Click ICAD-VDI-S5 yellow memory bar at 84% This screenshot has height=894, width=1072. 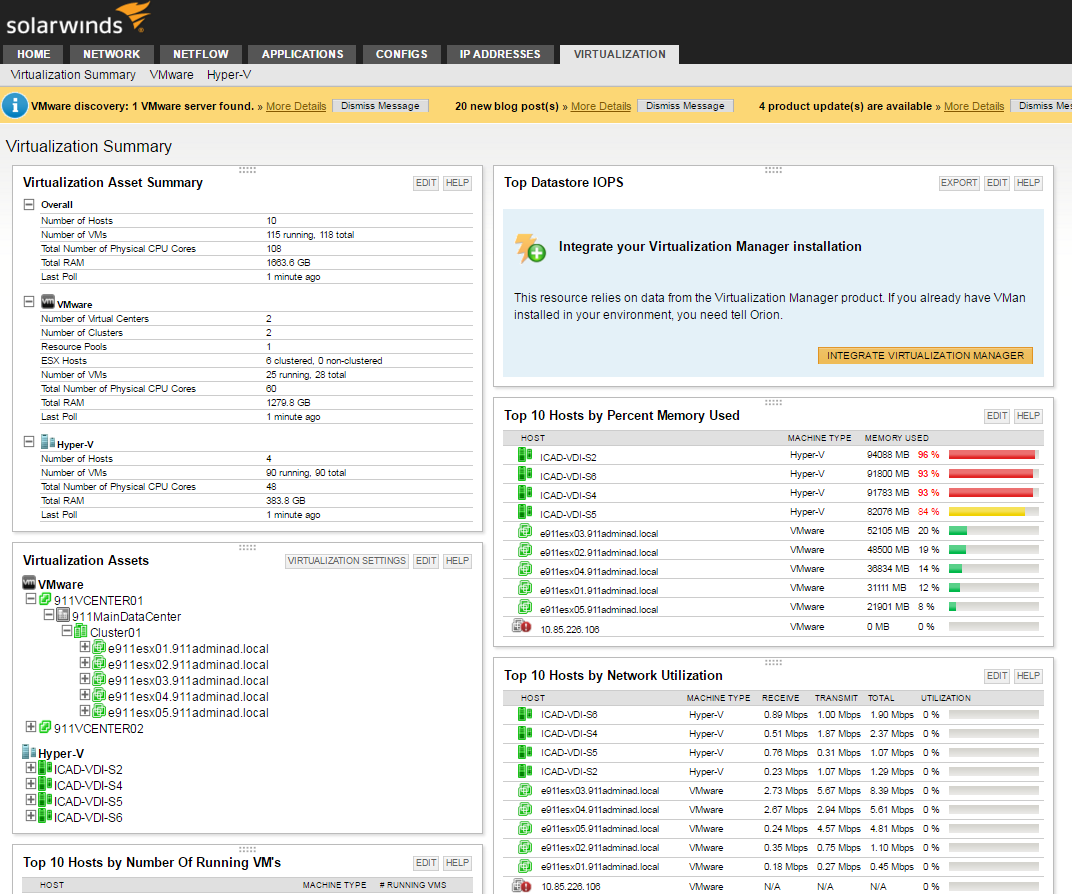click(993, 511)
